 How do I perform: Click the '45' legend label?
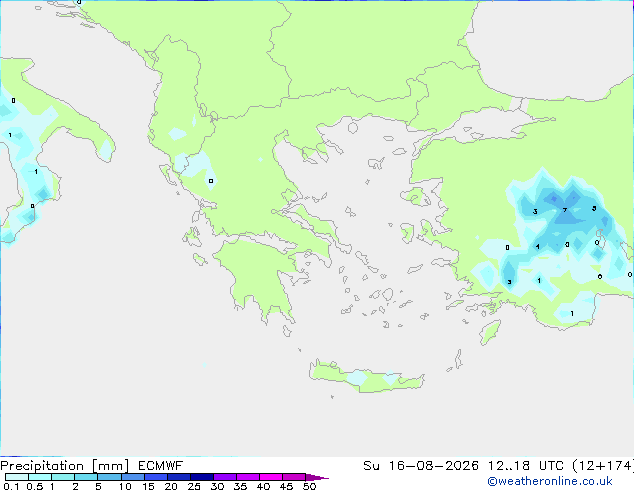(x=286, y=486)
